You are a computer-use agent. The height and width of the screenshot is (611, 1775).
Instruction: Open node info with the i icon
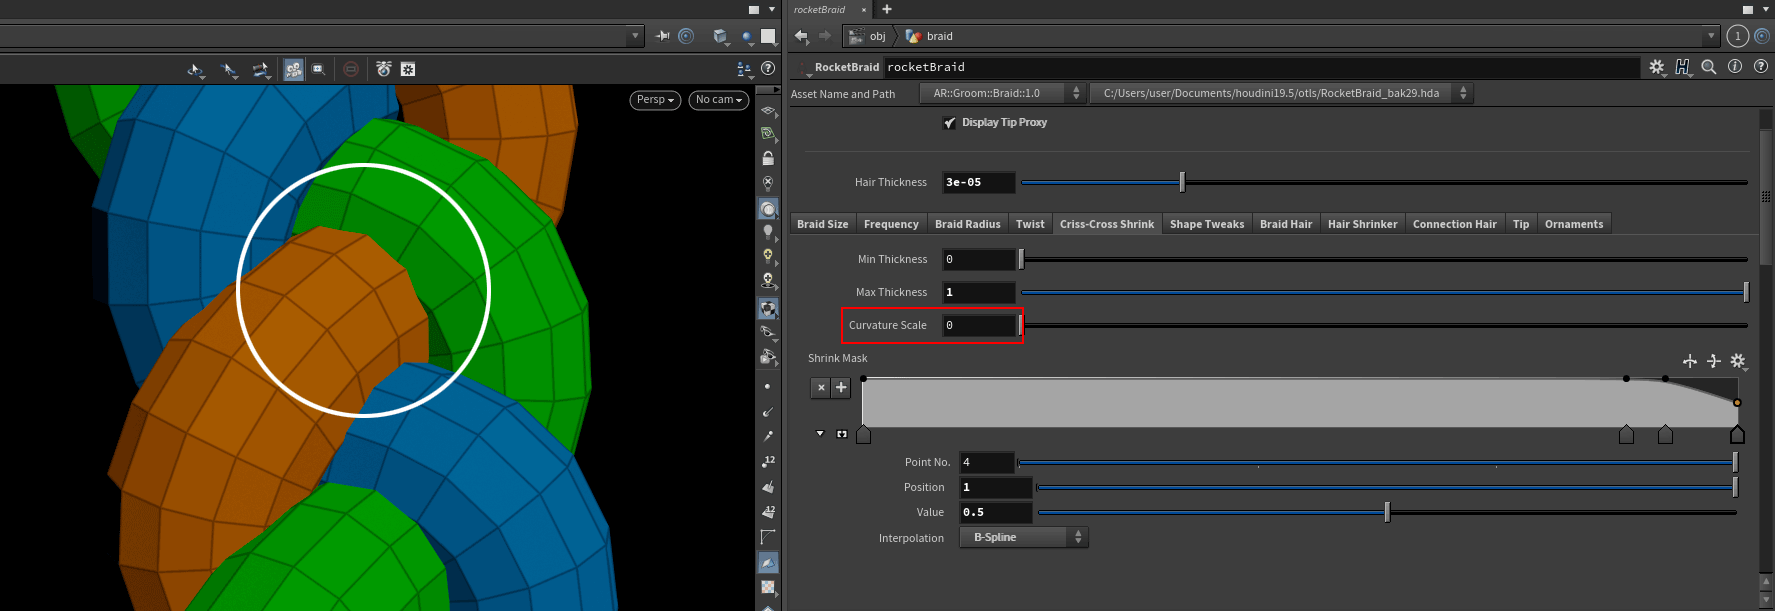(x=1735, y=67)
